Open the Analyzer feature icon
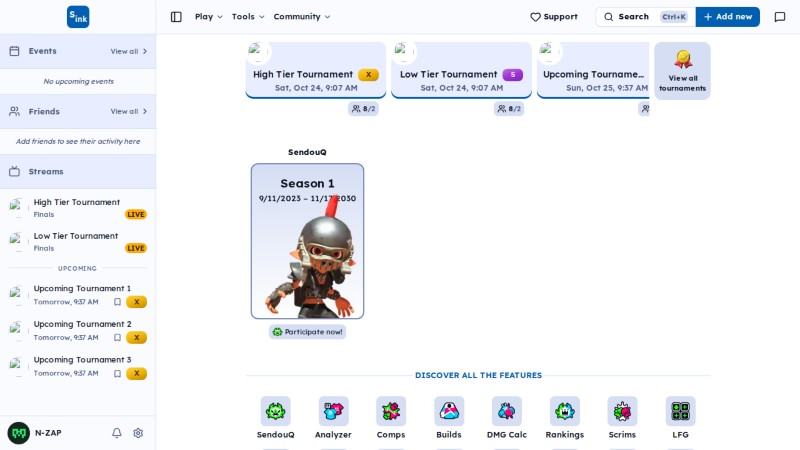800x450 pixels. tap(333, 411)
